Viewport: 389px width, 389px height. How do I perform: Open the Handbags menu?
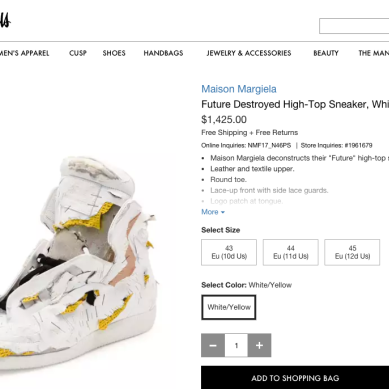click(163, 53)
